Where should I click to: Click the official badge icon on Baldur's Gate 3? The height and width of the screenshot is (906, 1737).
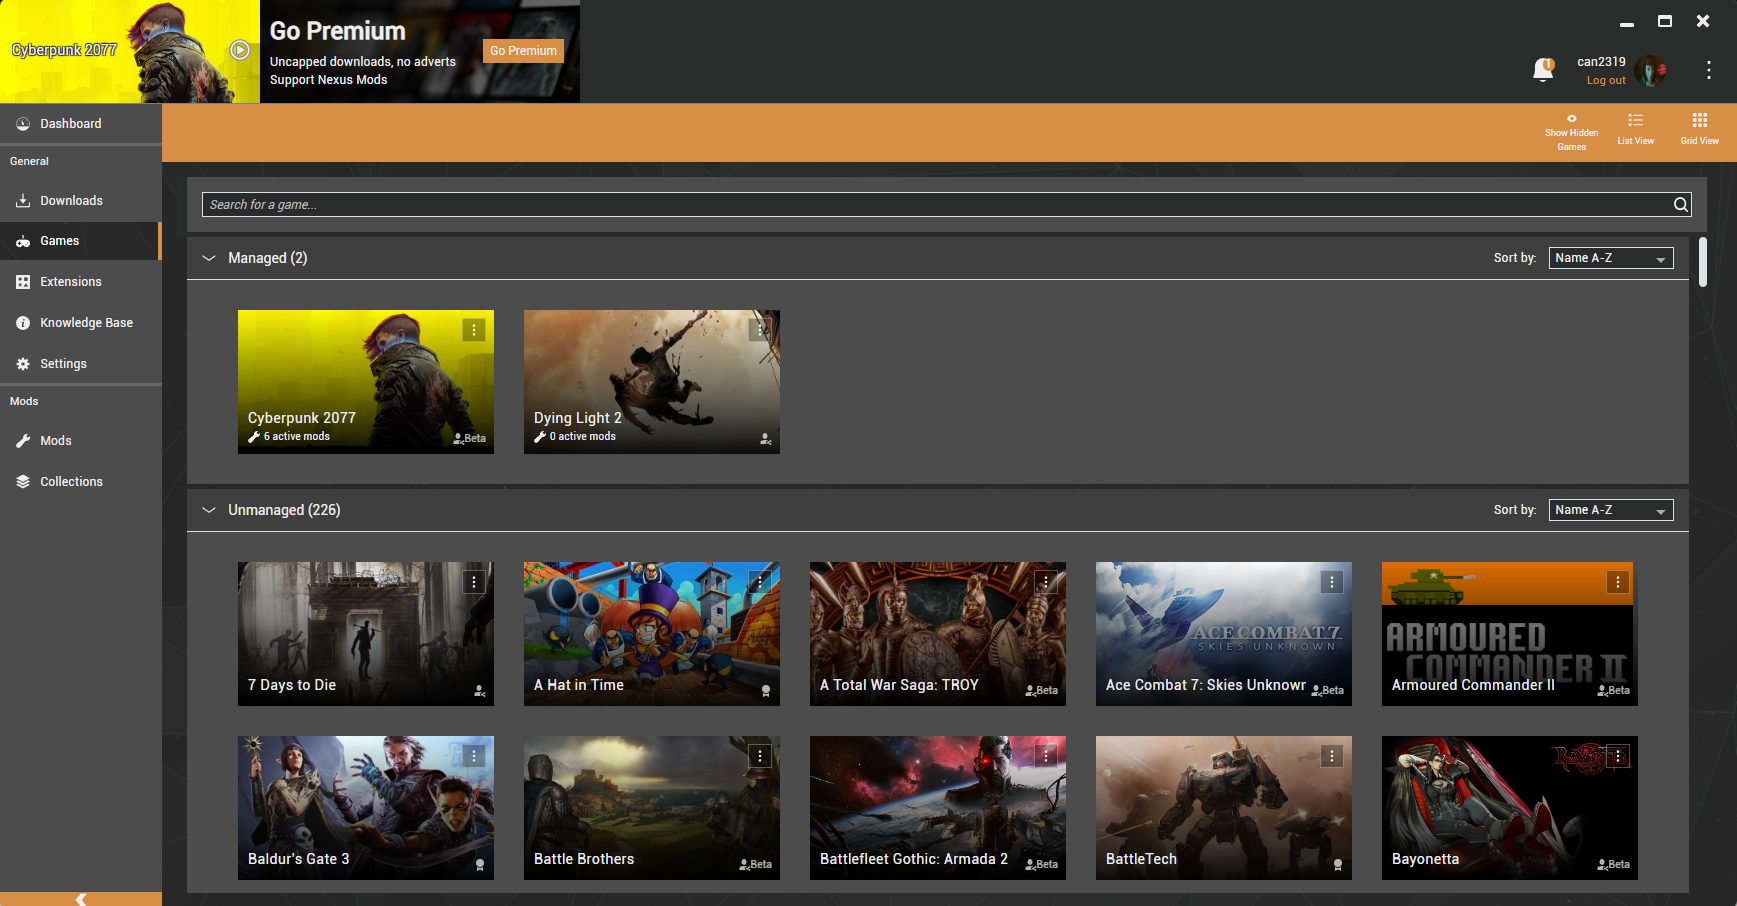pyautogui.click(x=480, y=865)
